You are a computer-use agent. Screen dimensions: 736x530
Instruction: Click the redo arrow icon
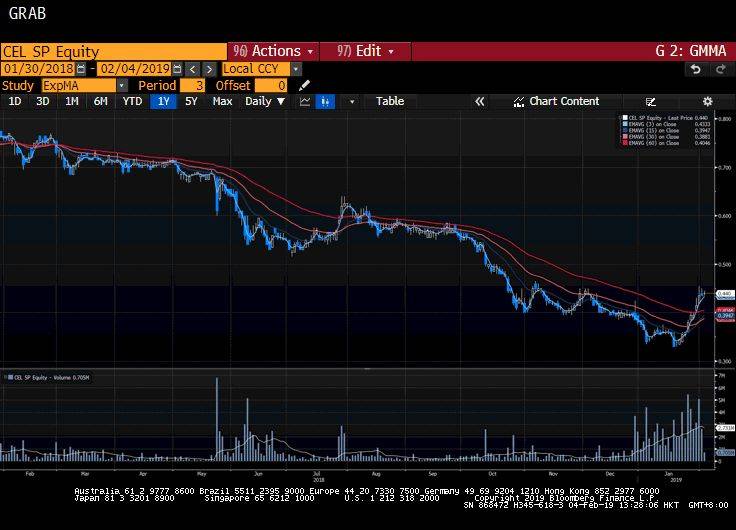[719, 69]
